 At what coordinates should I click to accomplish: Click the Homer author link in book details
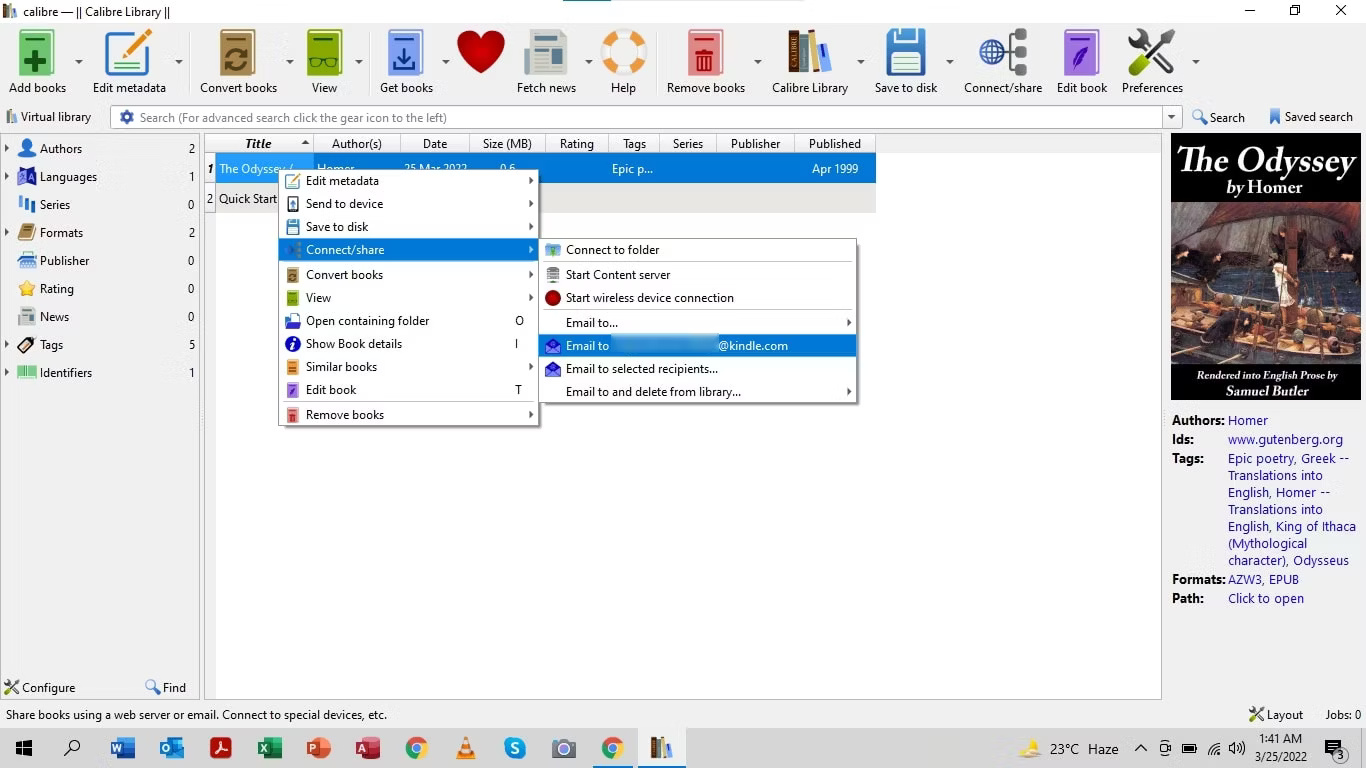1247,420
